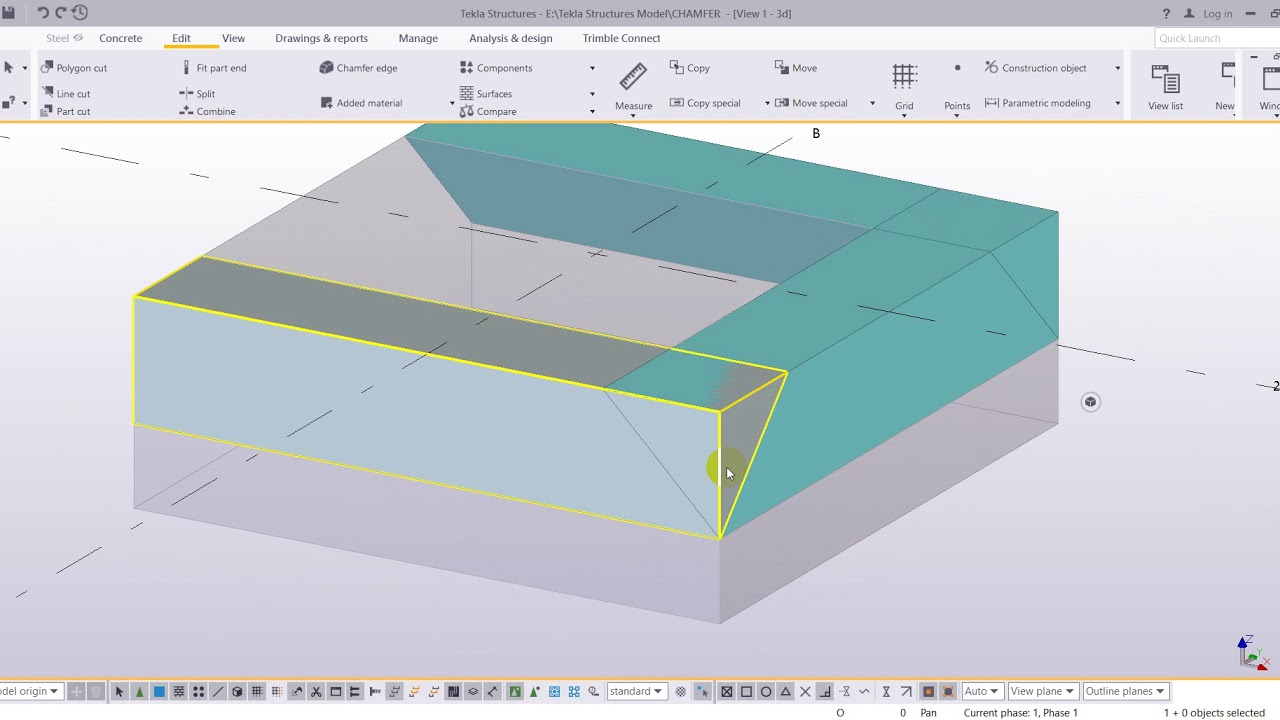Screen dimensions: 1280x720
Task: Click the Fit part end tool
Action: pyautogui.click(x=214, y=68)
